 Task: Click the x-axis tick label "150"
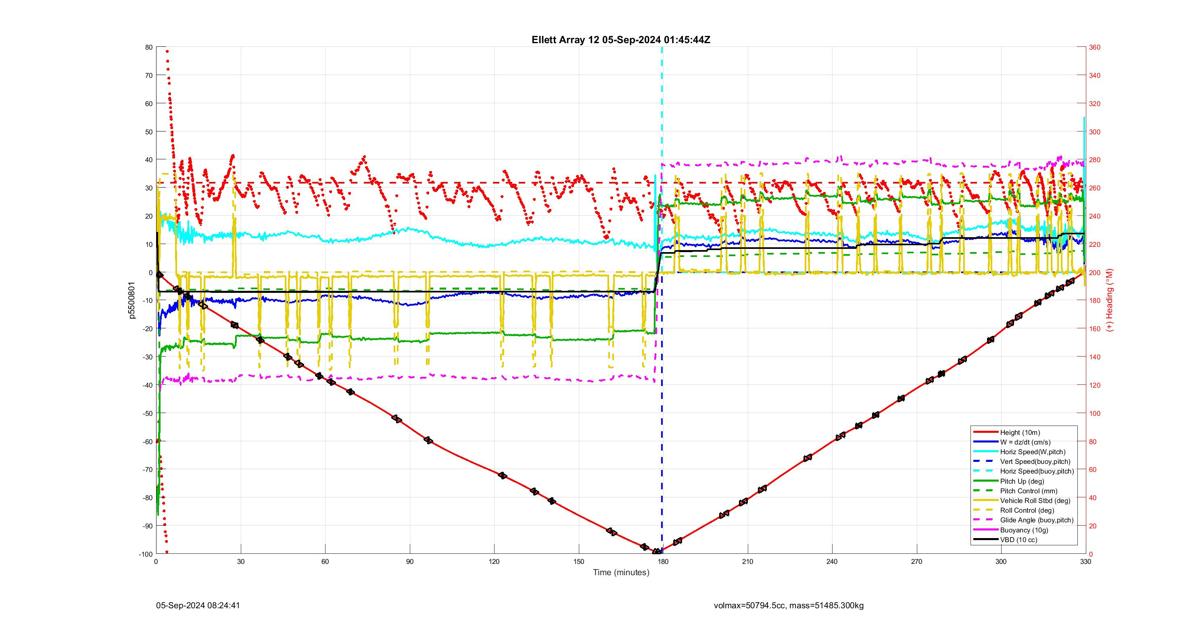tap(578, 562)
